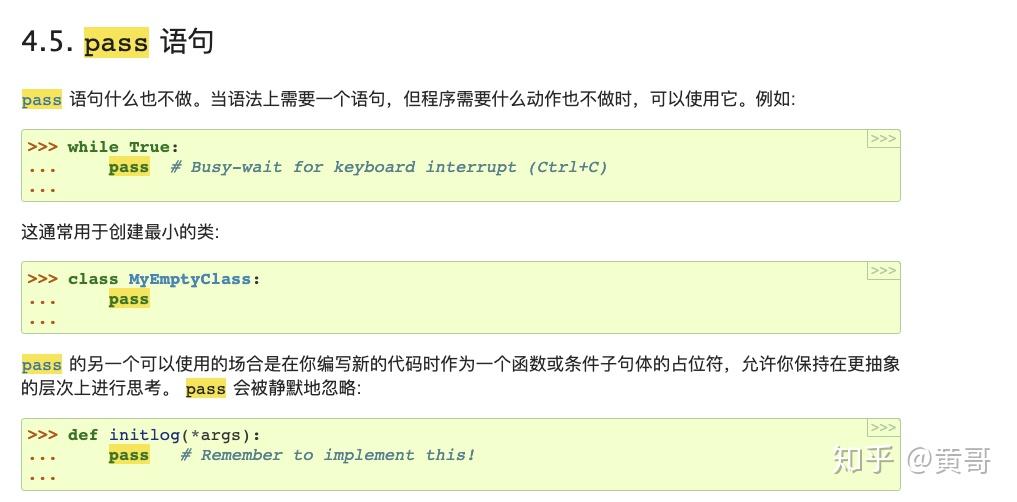Open the pass link starting the first paragraph
Image resolution: width=1017 pixels, height=502 pixels.
(x=42, y=100)
